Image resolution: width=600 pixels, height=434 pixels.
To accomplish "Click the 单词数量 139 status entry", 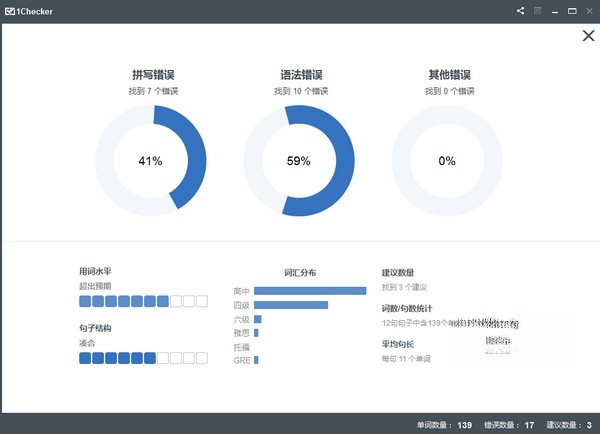I will [444, 425].
